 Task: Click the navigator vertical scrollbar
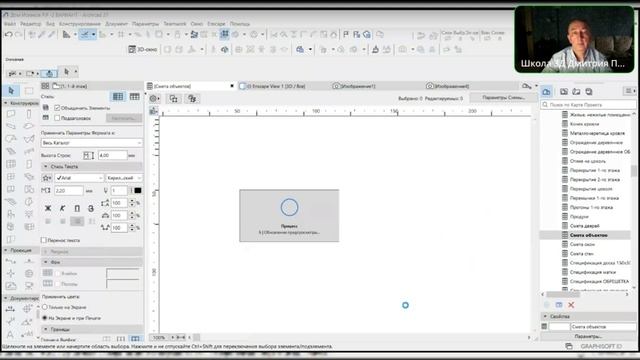(634, 171)
